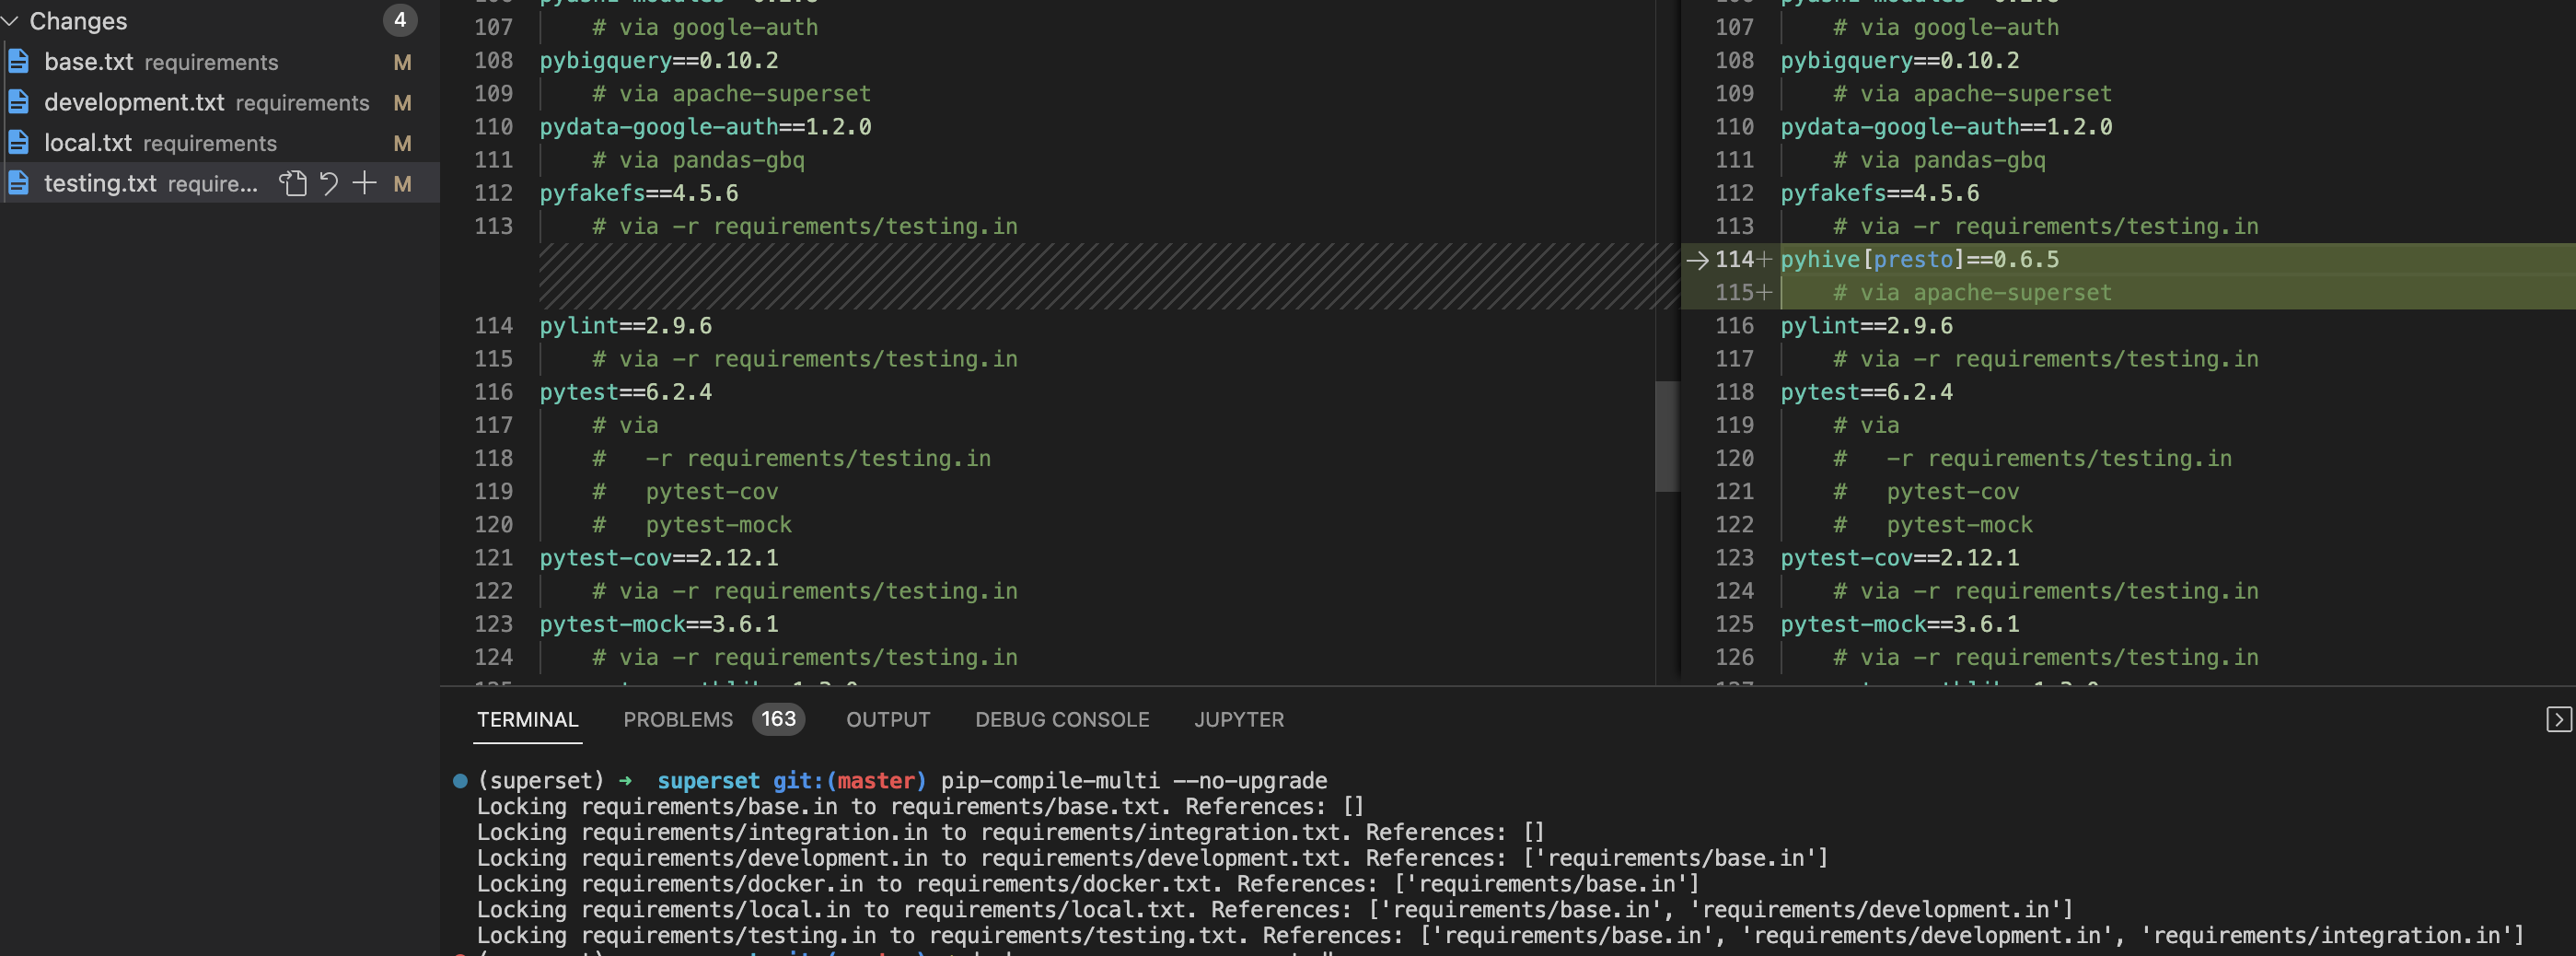This screenshot has height=956, width=2576.
Task: Click the M indicator on local.txt
Action: tap(402, 143)
